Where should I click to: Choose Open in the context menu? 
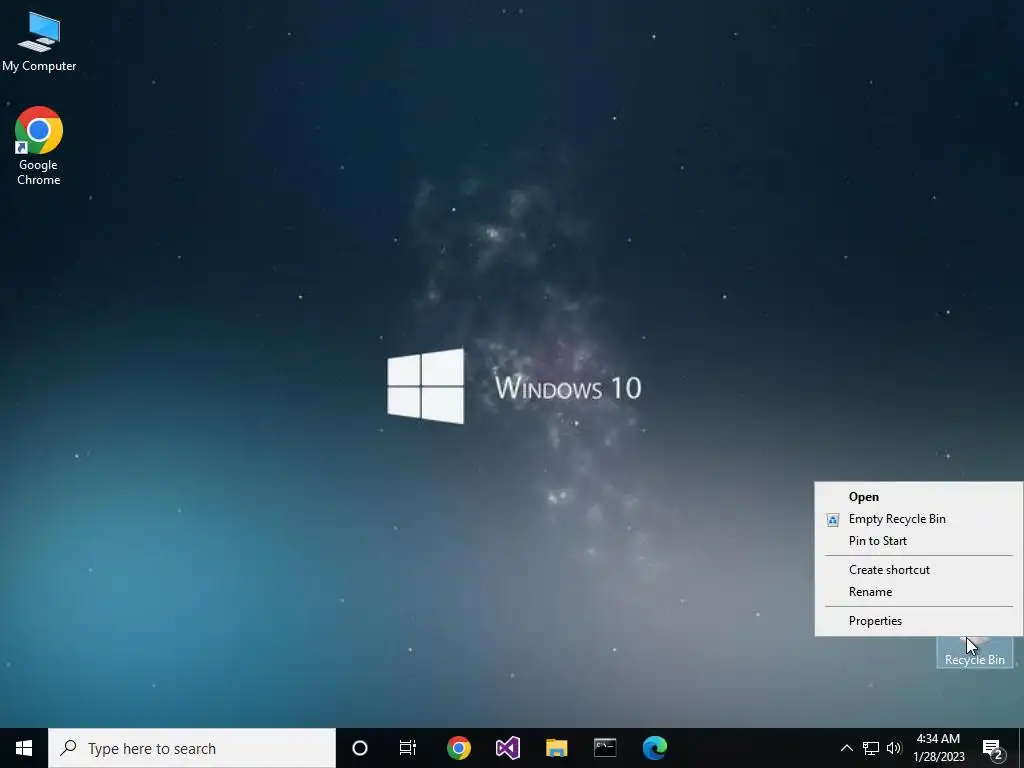[x=918, y=497]
